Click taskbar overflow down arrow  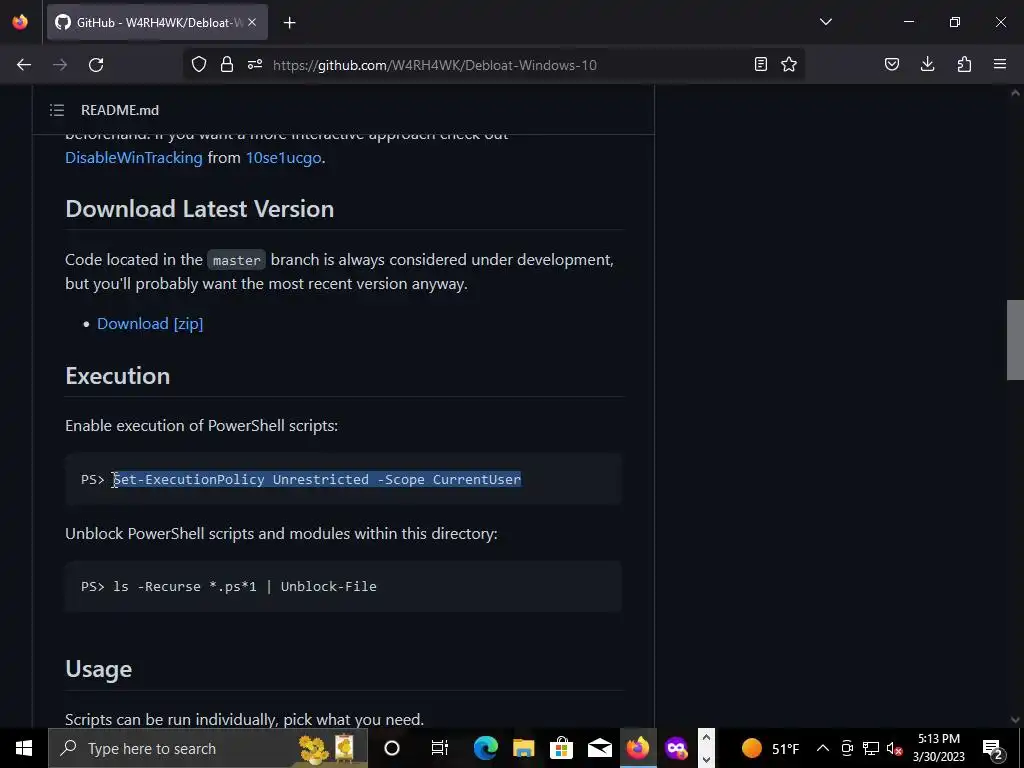pos(706,759)
